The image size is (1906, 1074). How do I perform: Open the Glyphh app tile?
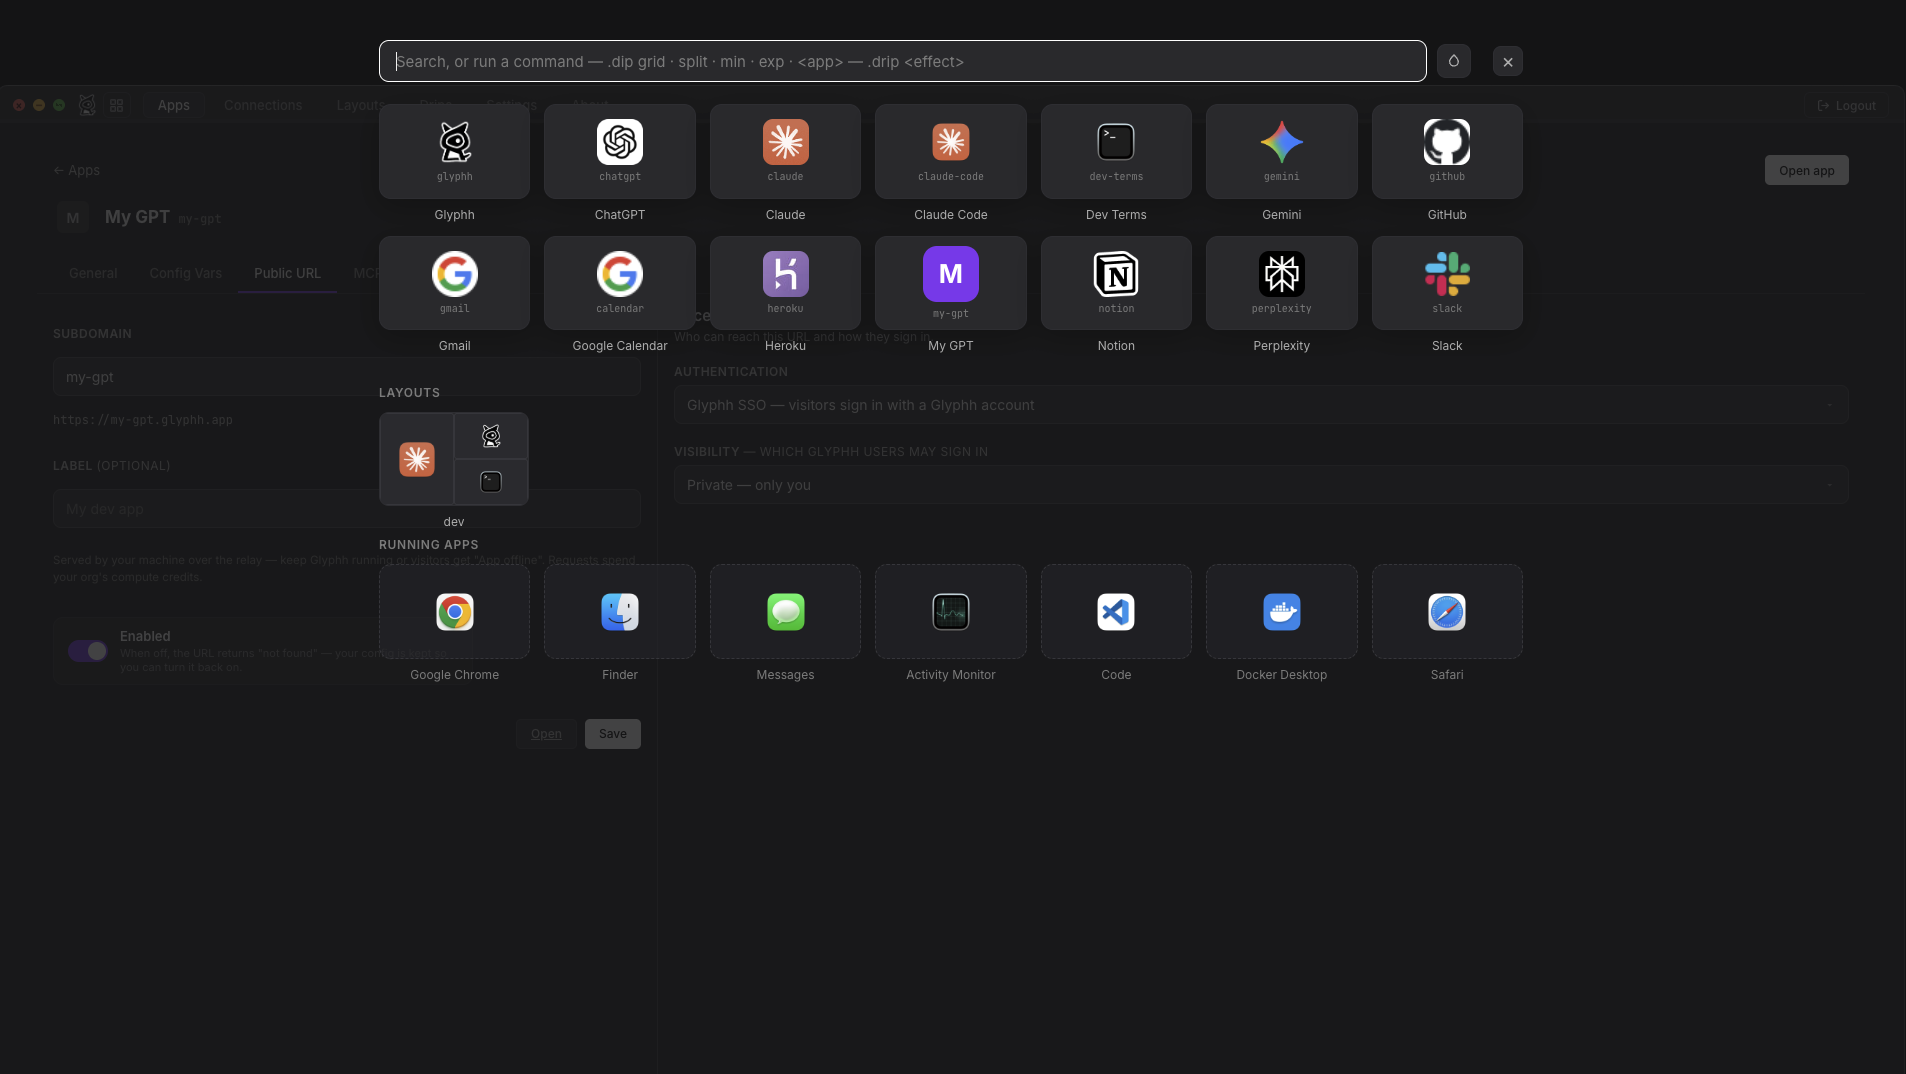click(x=454, y=151)
